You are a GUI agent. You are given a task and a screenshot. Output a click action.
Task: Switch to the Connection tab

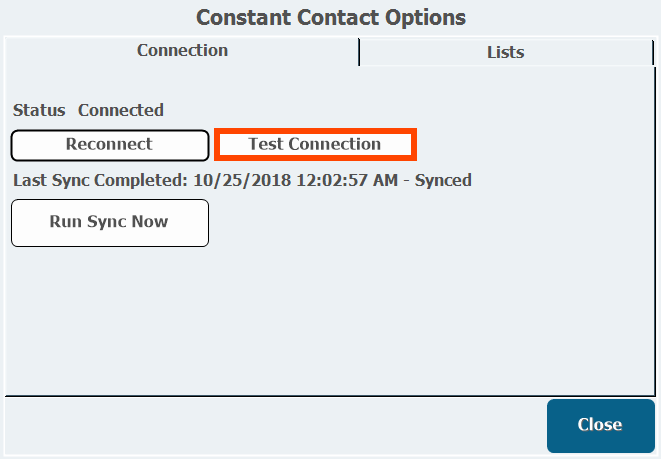[182, 51]
